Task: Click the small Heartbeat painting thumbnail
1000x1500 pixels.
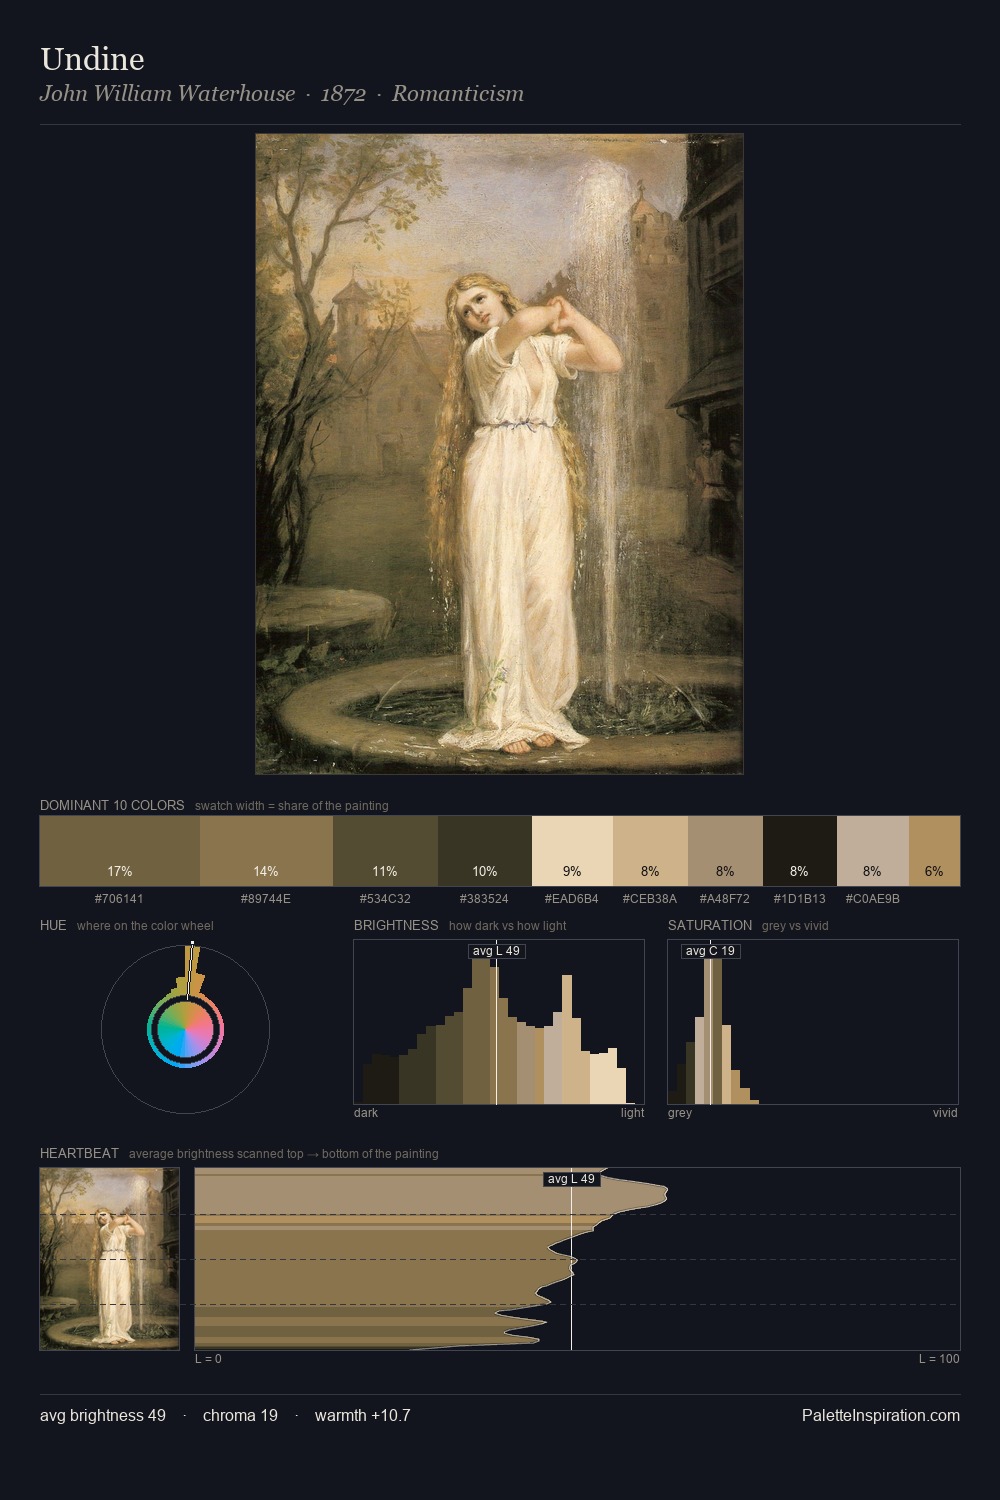Action: (110, 1259)
